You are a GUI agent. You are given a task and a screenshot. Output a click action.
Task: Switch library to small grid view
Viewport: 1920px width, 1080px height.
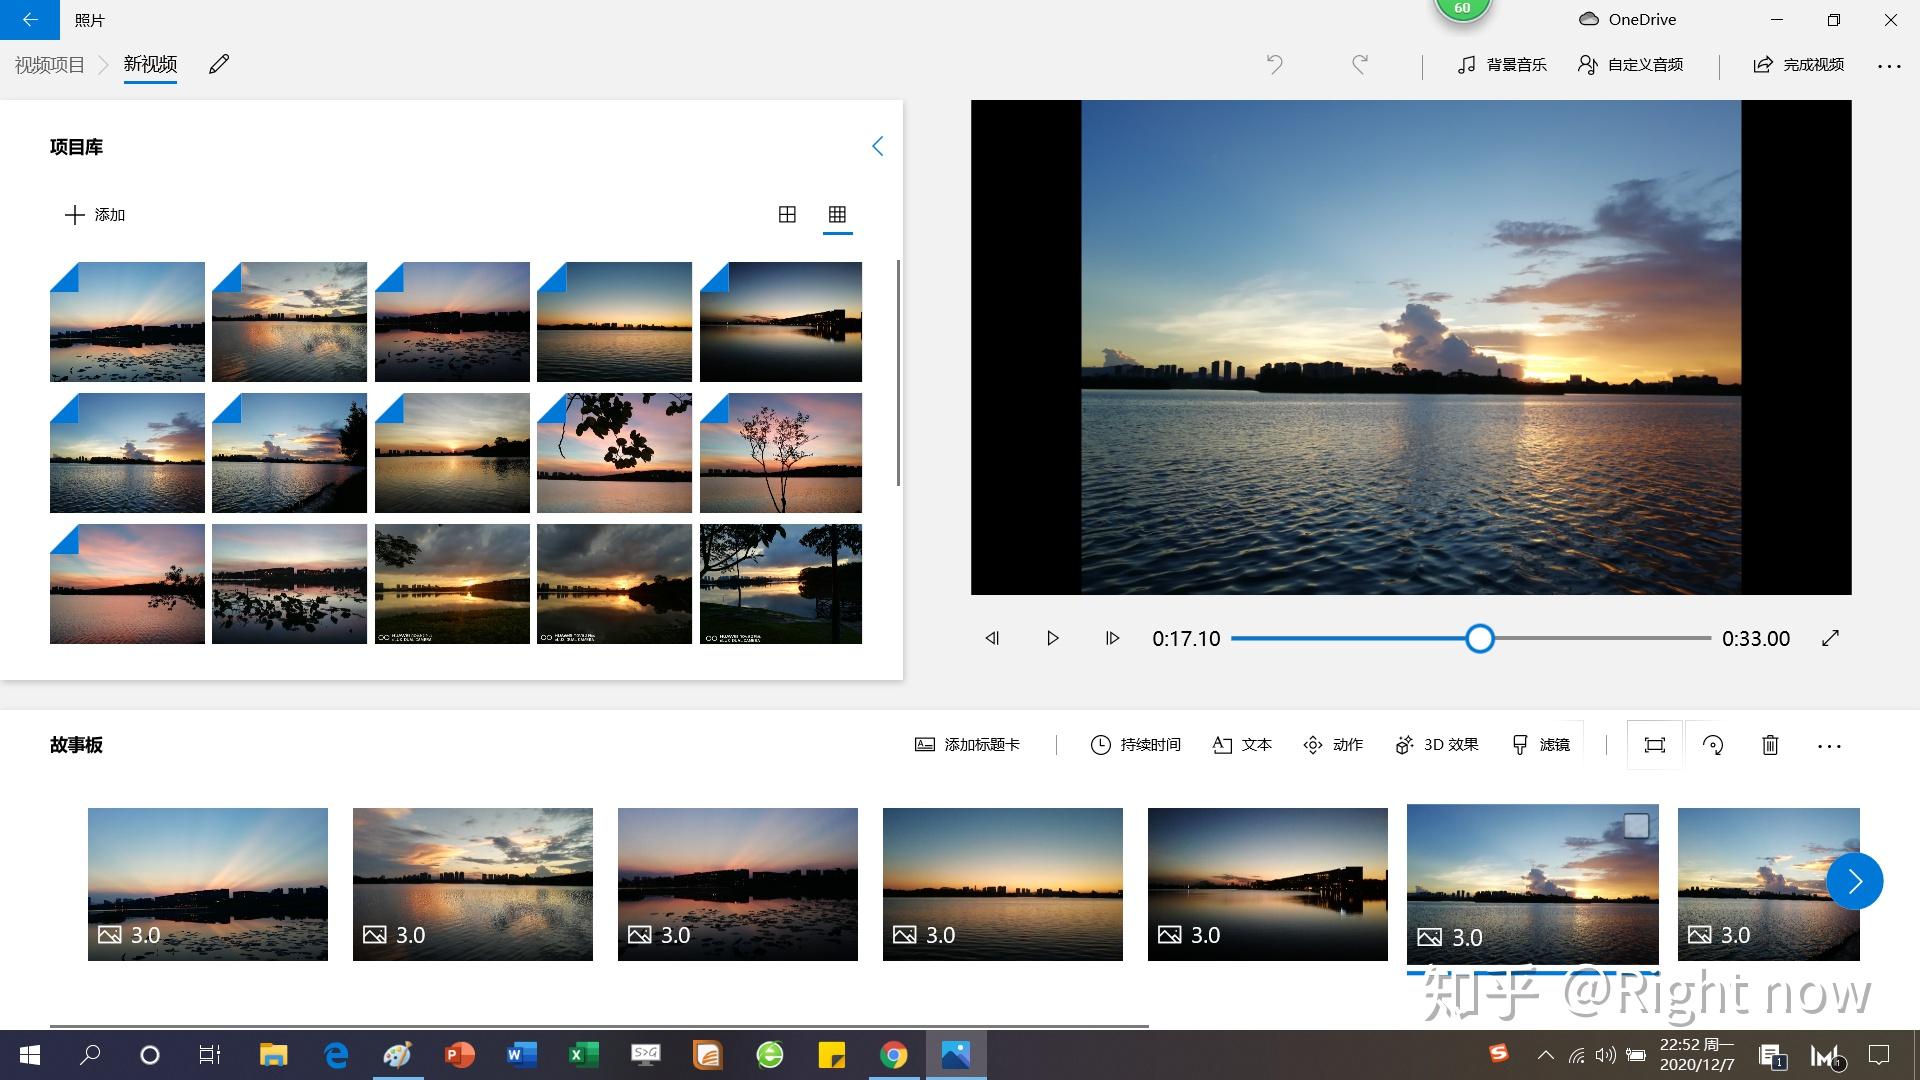[837, 214]
